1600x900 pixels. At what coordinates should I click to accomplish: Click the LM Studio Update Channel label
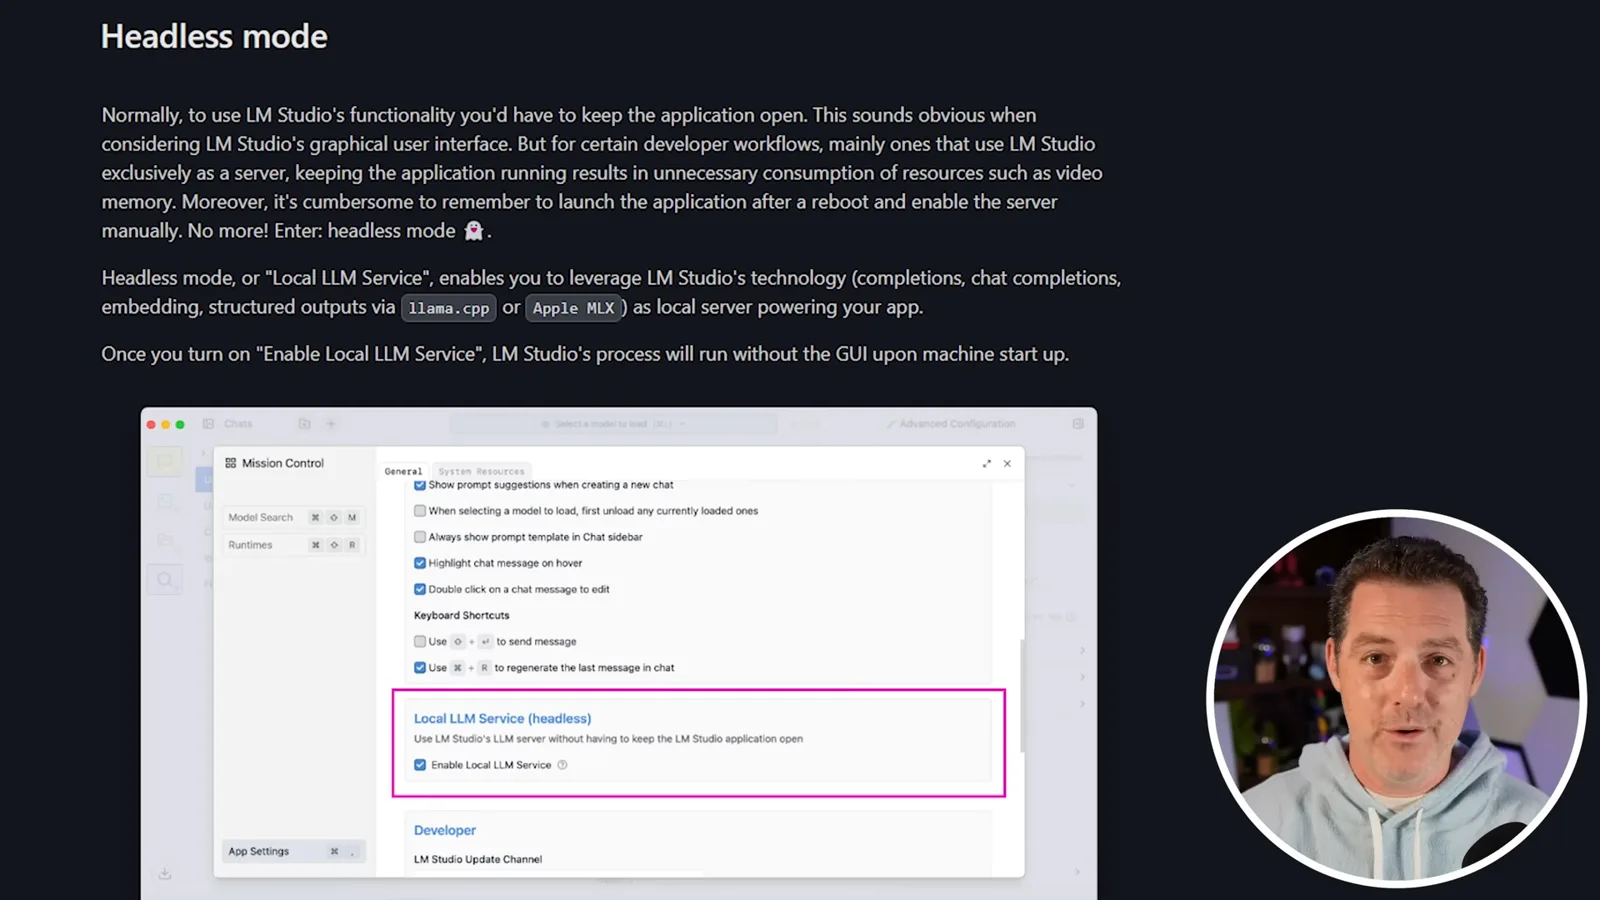(478, 859)
